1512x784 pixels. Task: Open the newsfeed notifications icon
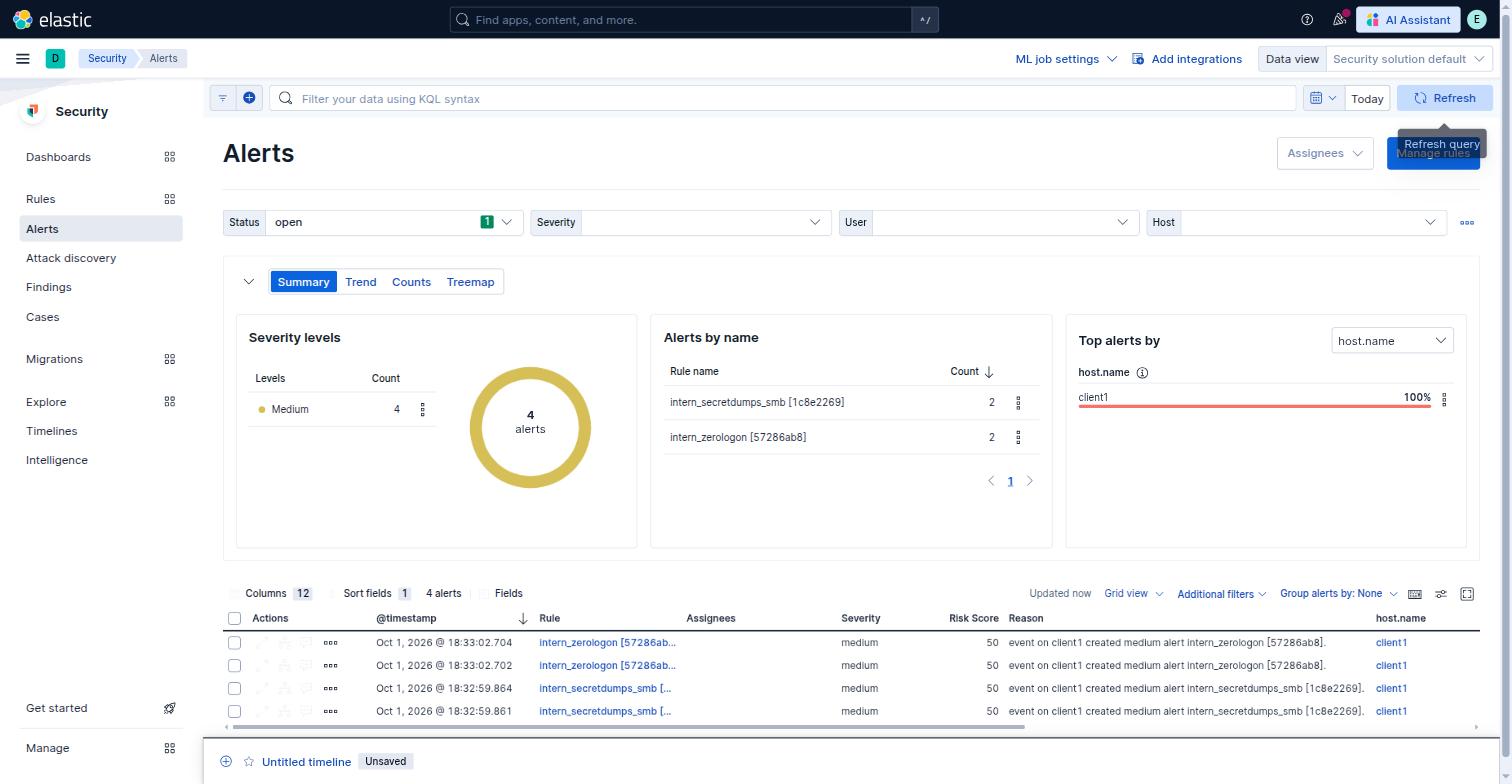(1339, 20)
